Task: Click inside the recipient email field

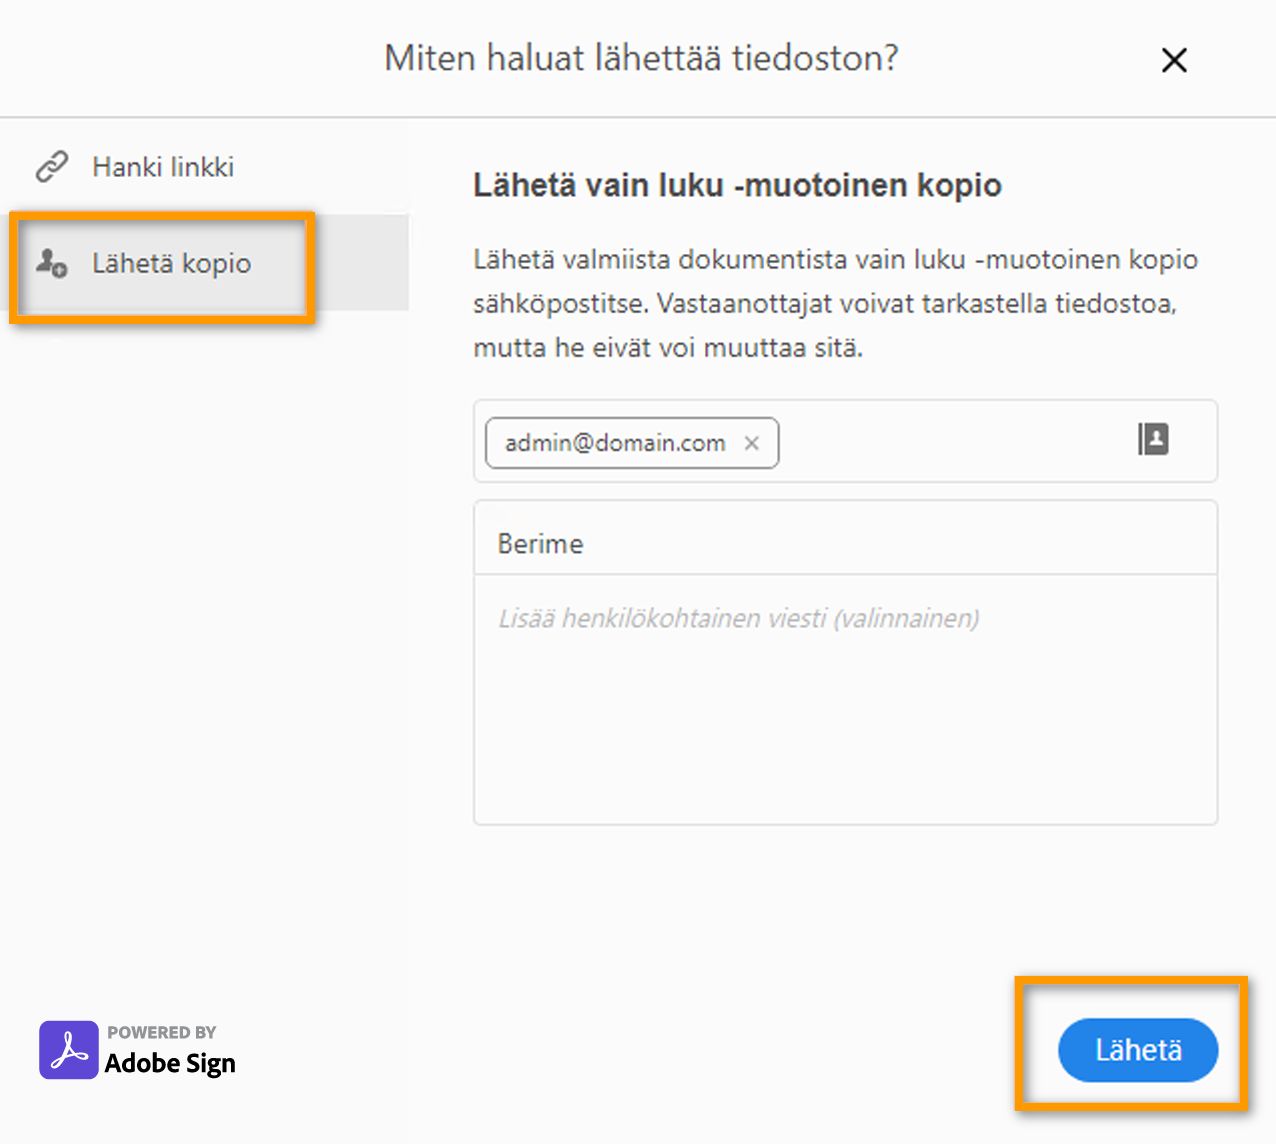Action: 950,441
